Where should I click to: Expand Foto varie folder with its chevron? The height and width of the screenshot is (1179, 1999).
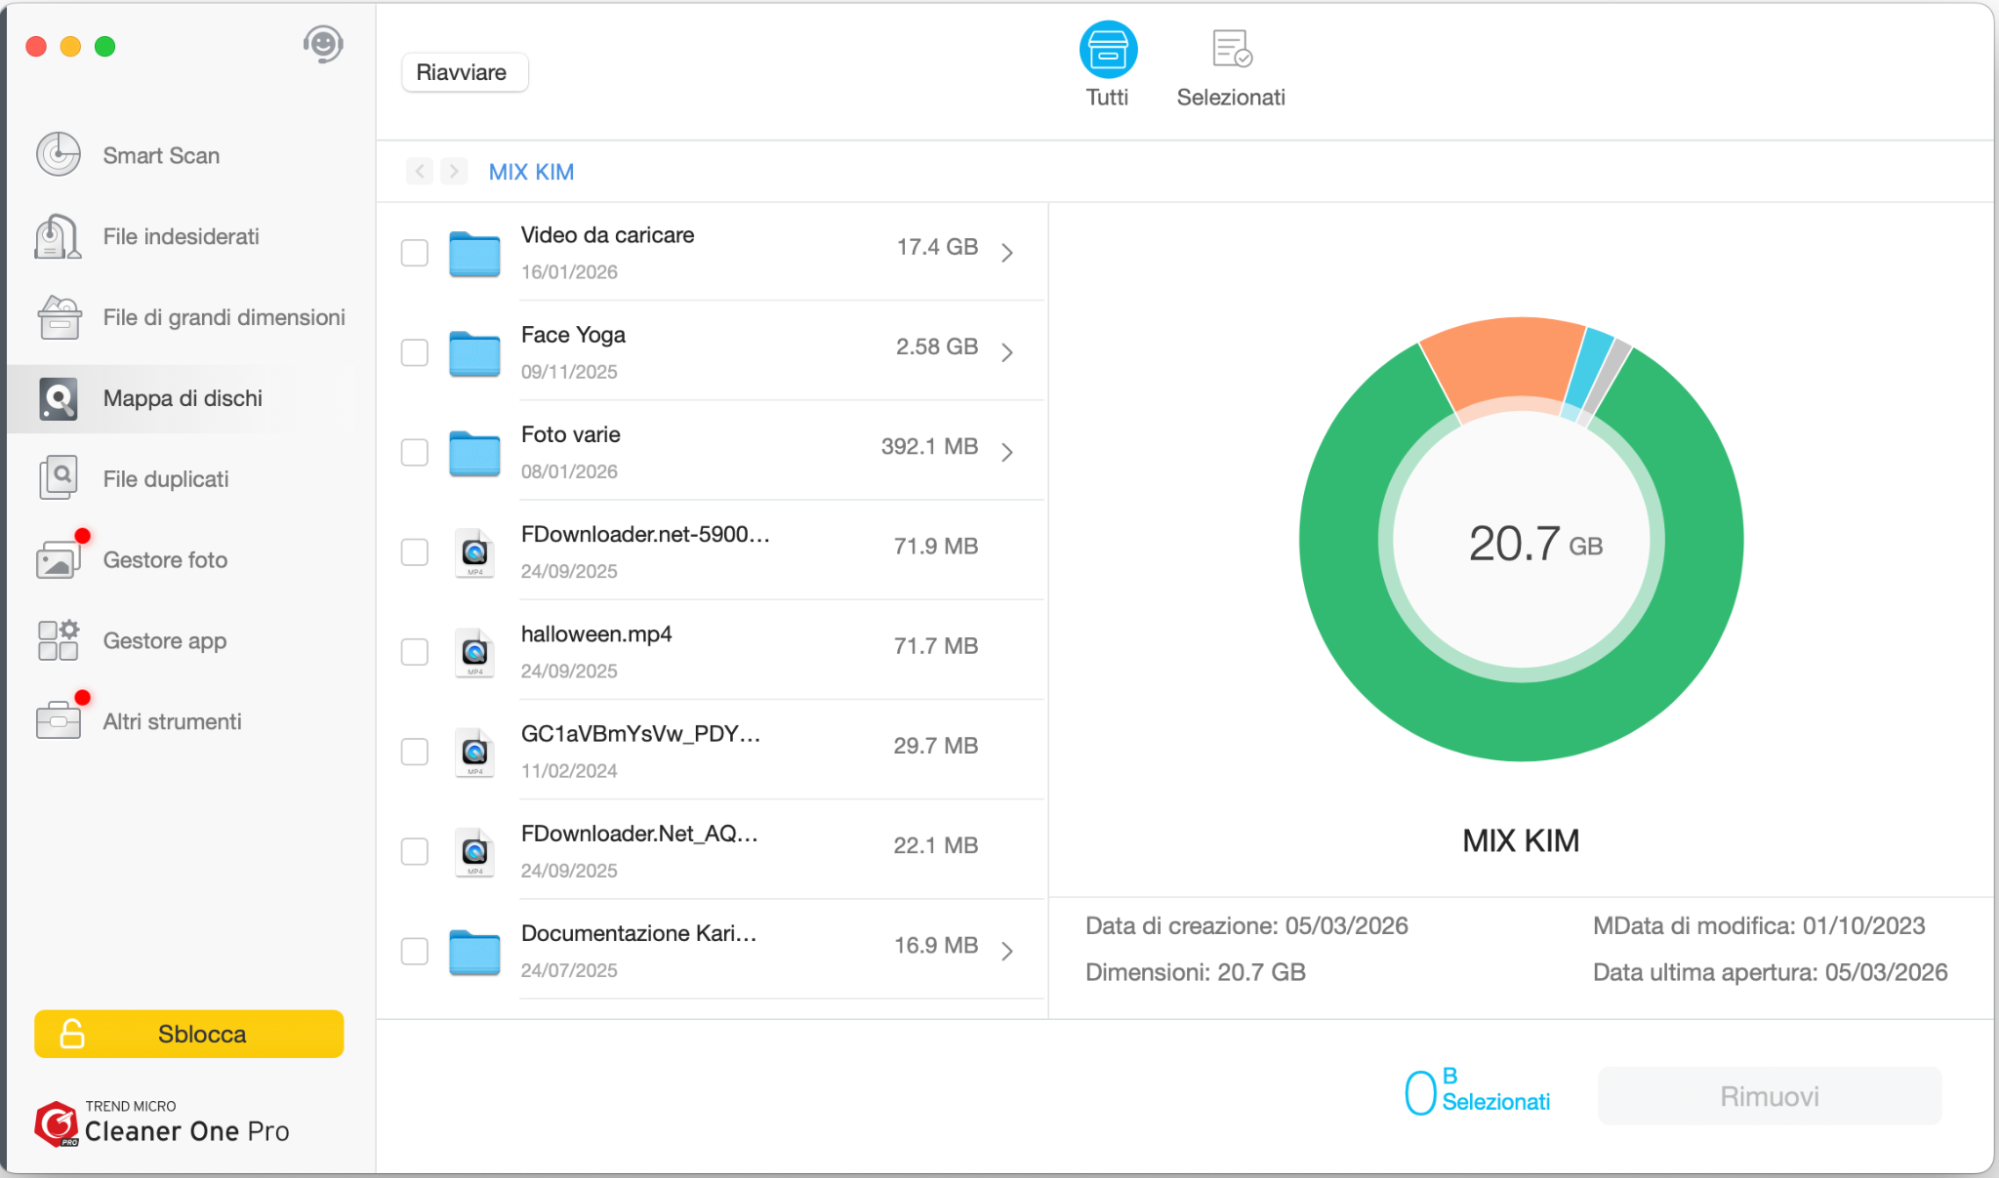[1008, 452]
